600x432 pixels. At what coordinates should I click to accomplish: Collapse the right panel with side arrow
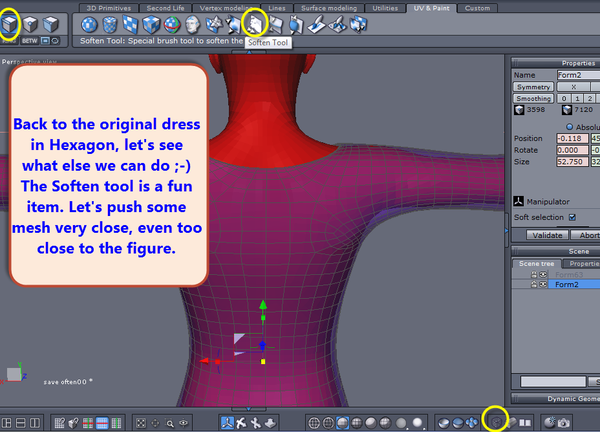[507, 231]
